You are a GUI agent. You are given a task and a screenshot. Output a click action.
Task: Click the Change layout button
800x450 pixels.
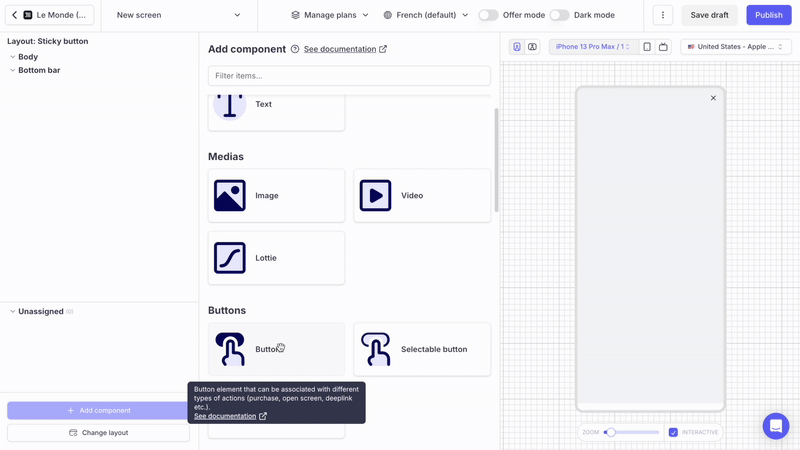click(98, 433)
